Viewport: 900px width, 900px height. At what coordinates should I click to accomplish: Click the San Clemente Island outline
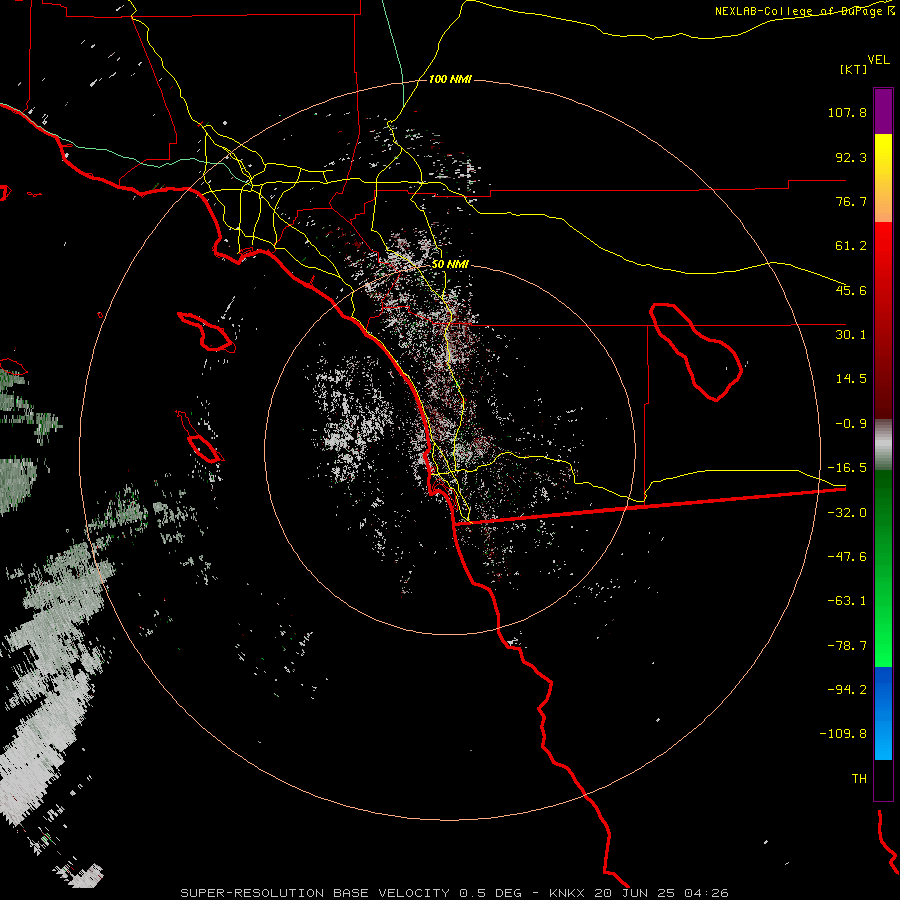click(199, 437)
